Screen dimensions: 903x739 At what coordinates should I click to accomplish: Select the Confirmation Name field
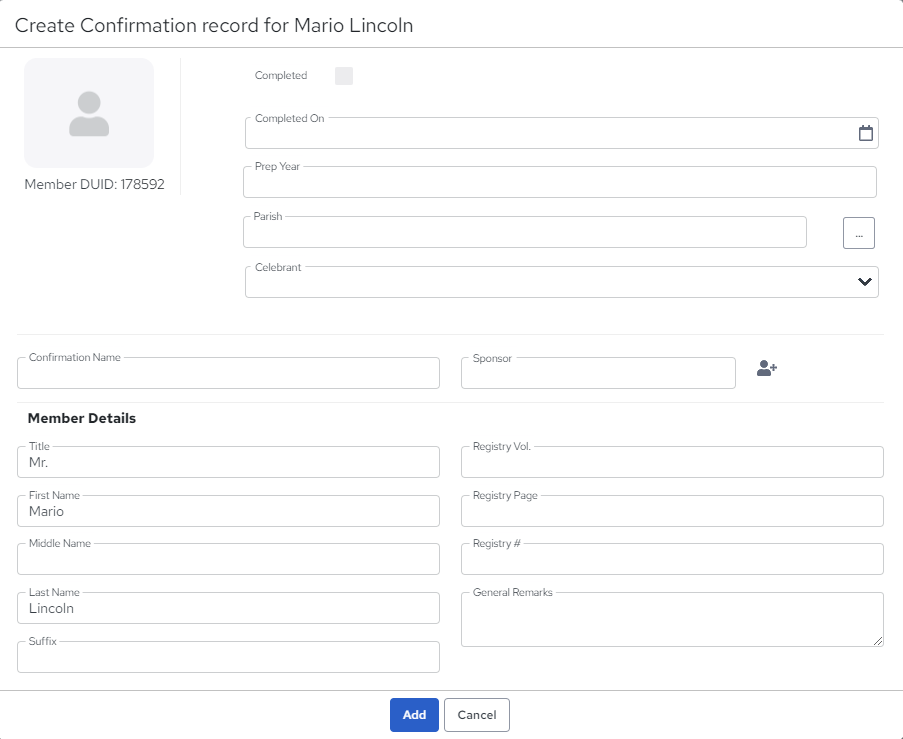[229, 373]
